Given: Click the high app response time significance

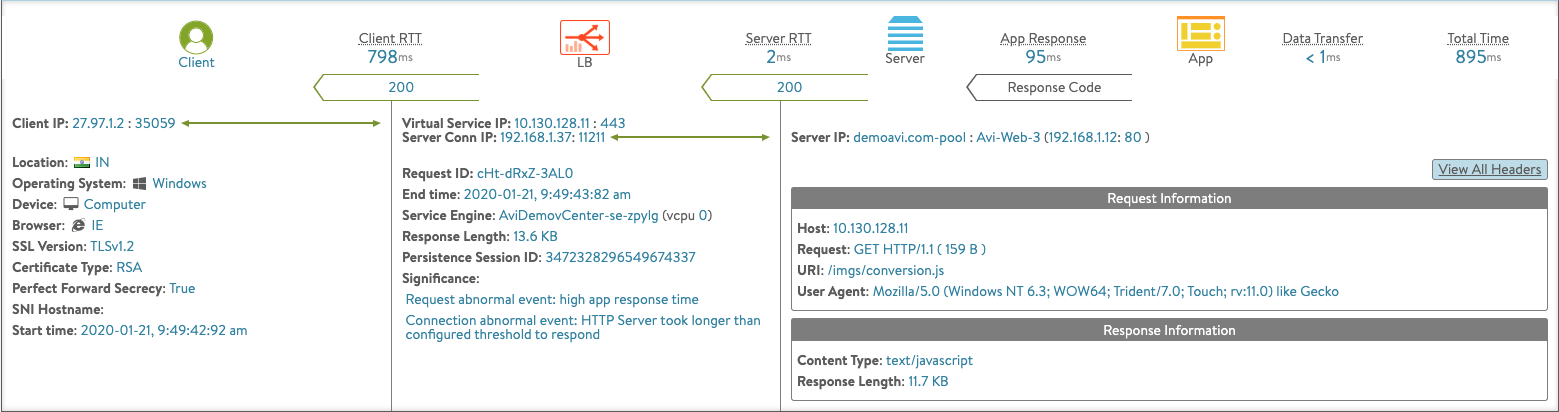Looking at the screenshot, I should coord(552,299).
